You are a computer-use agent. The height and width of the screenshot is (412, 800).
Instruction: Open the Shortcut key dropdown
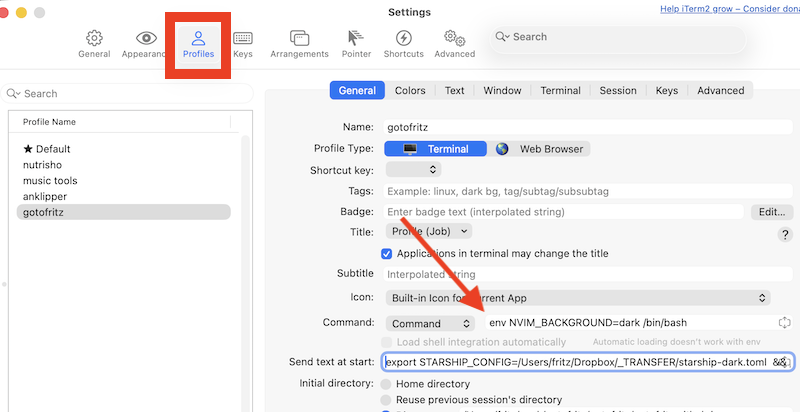[x=413, y=169]
